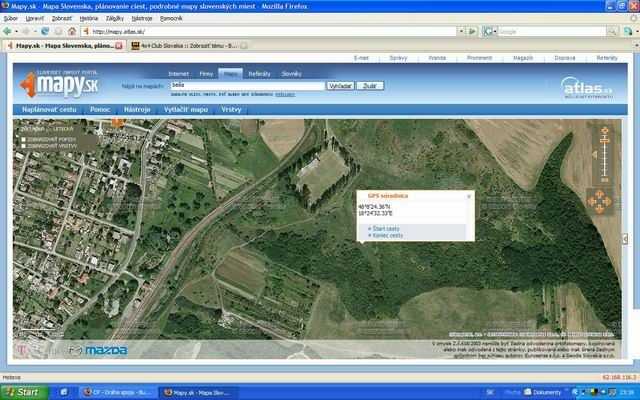Switch to Mapy.sk taskbar button
This screenshot has height=400, width=640.
[x=198, y=393]
